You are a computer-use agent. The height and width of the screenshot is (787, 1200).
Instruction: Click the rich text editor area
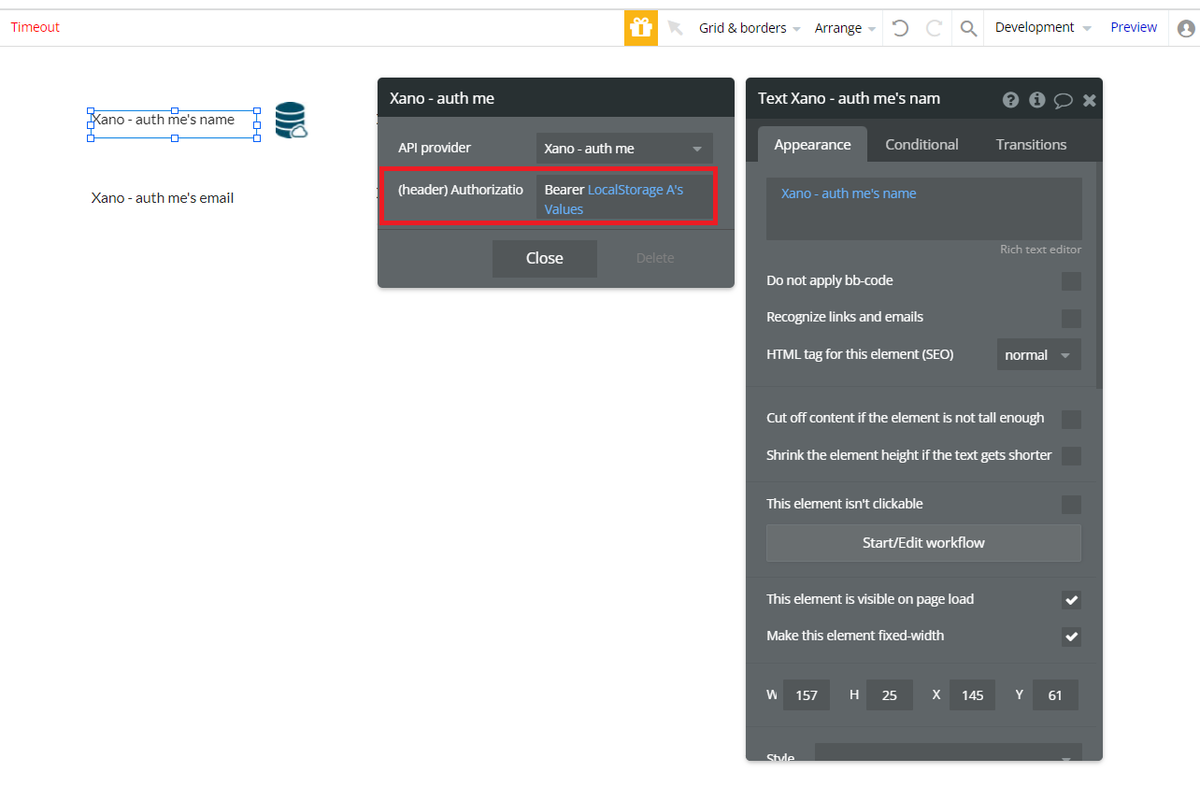click(924, 209)
